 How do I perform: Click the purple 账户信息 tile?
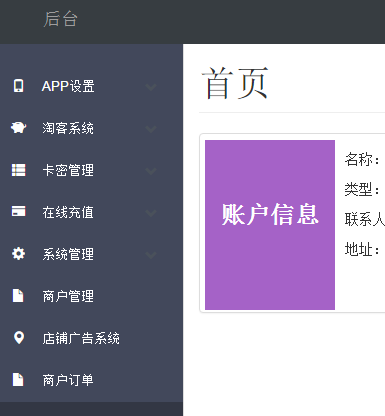pos(270,225)
